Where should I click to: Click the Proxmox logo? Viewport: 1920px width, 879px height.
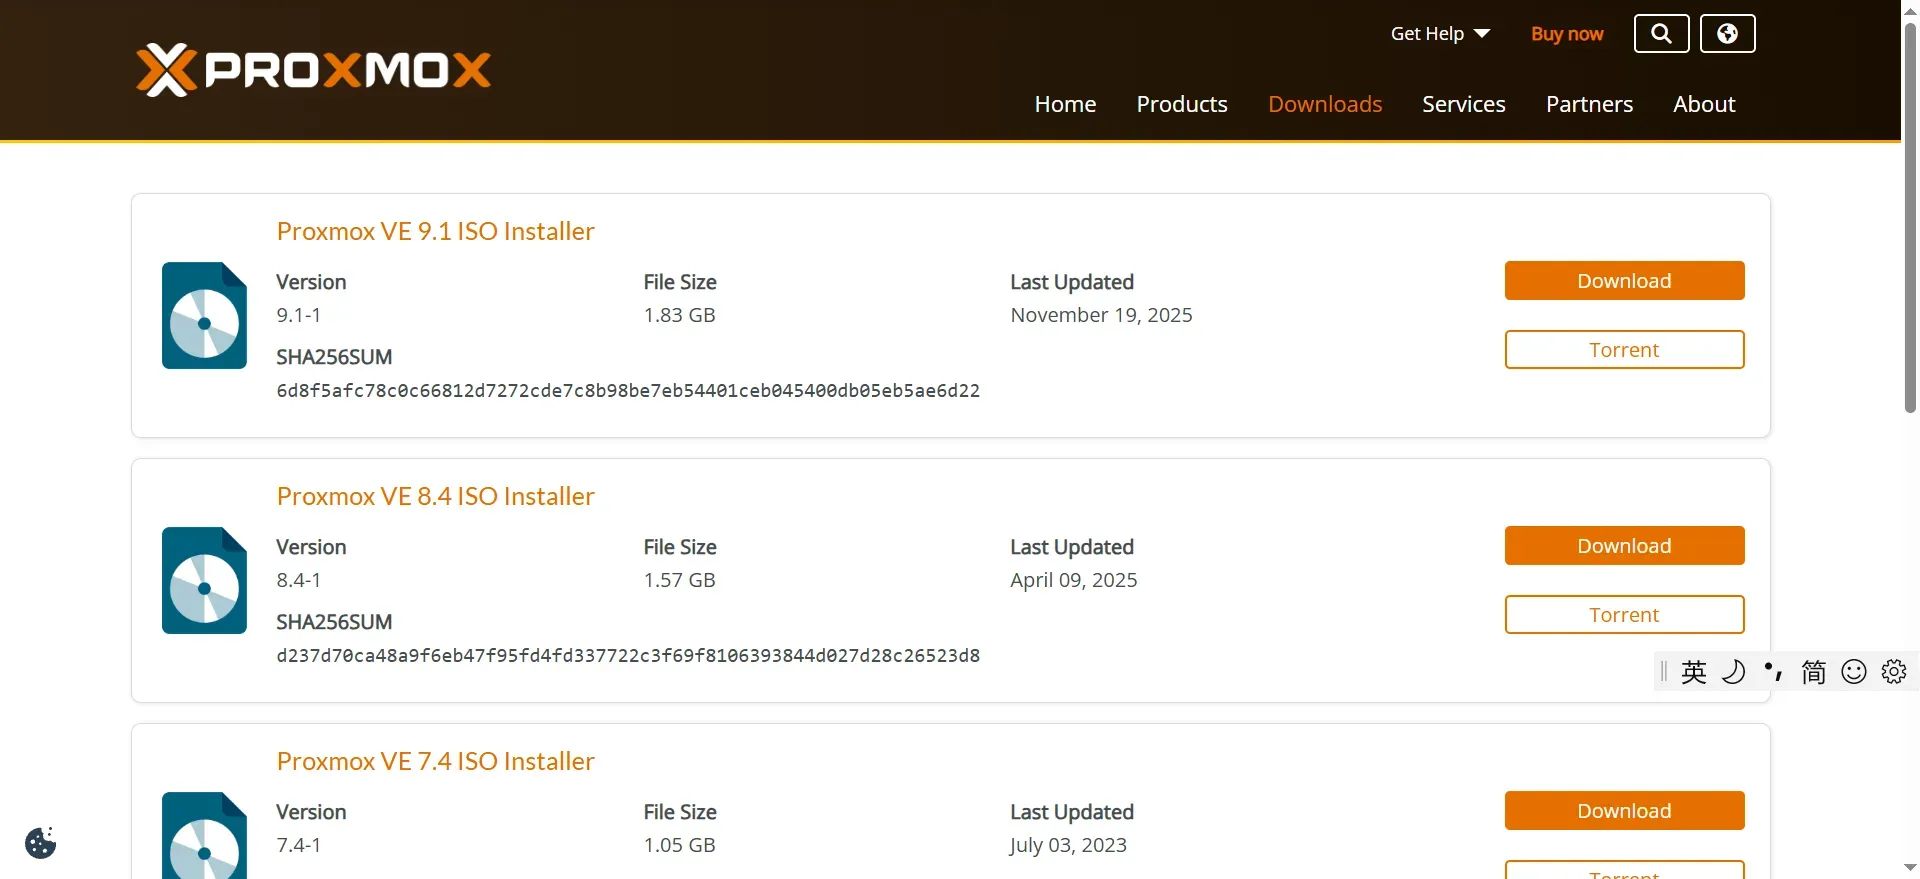point(313,70)
